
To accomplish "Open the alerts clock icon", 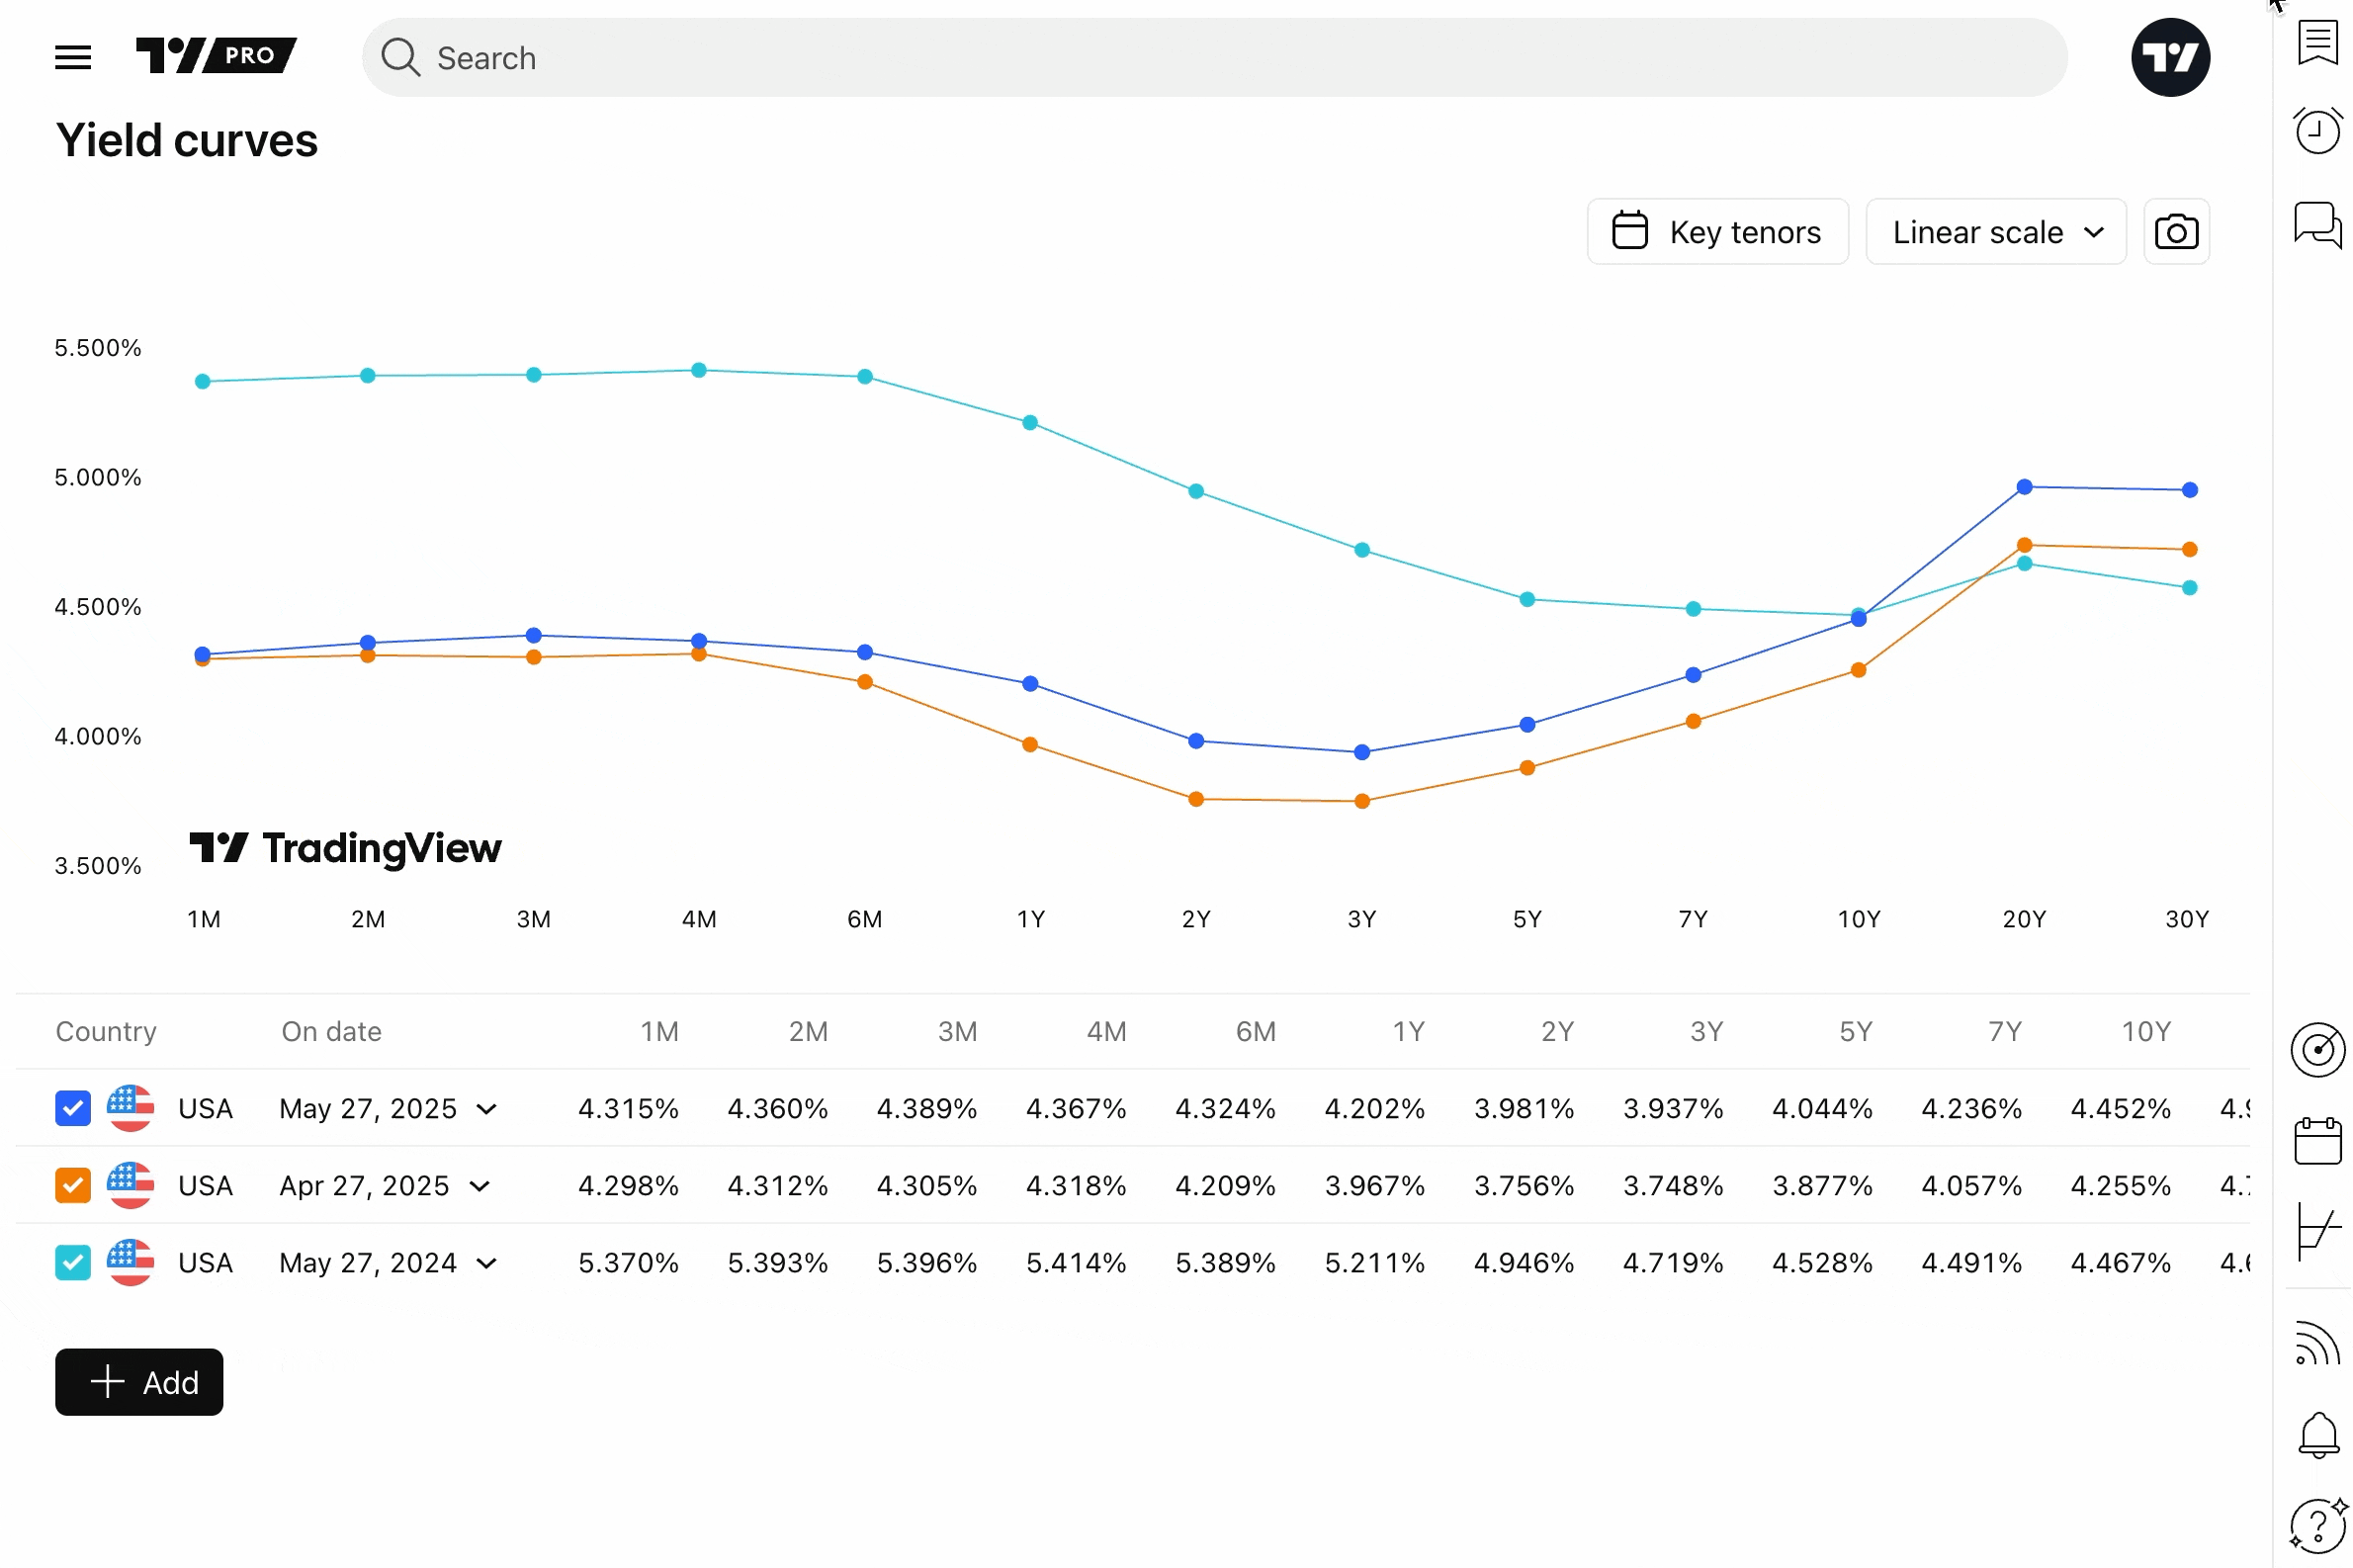I will 2316,131.
